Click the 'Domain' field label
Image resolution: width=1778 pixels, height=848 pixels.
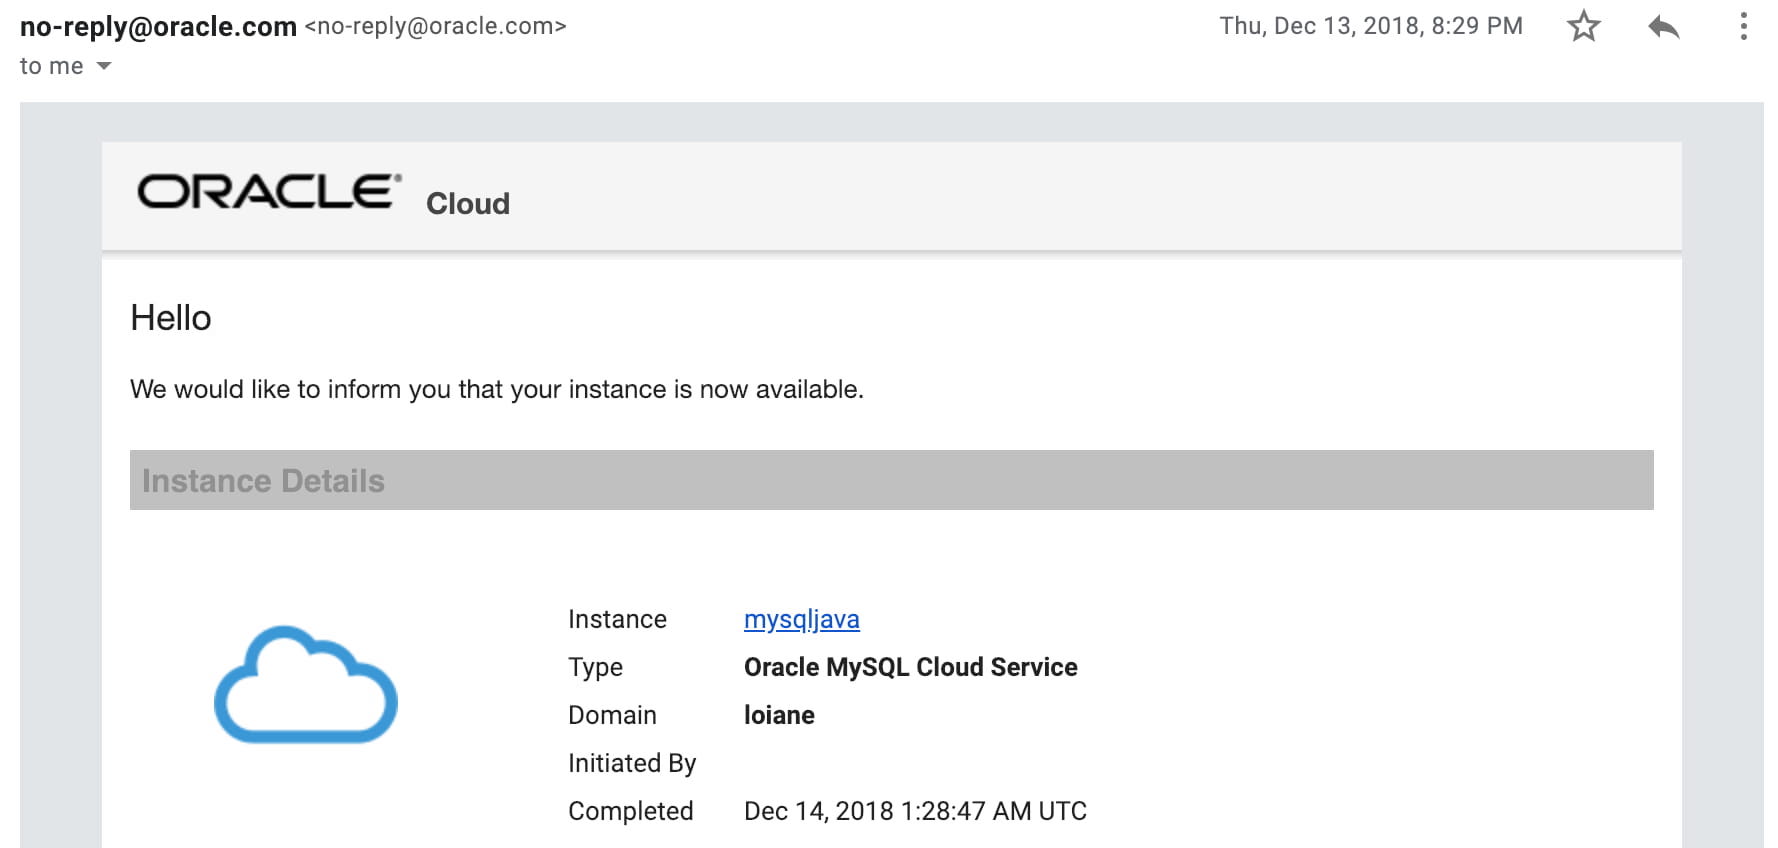coord(612,715)
